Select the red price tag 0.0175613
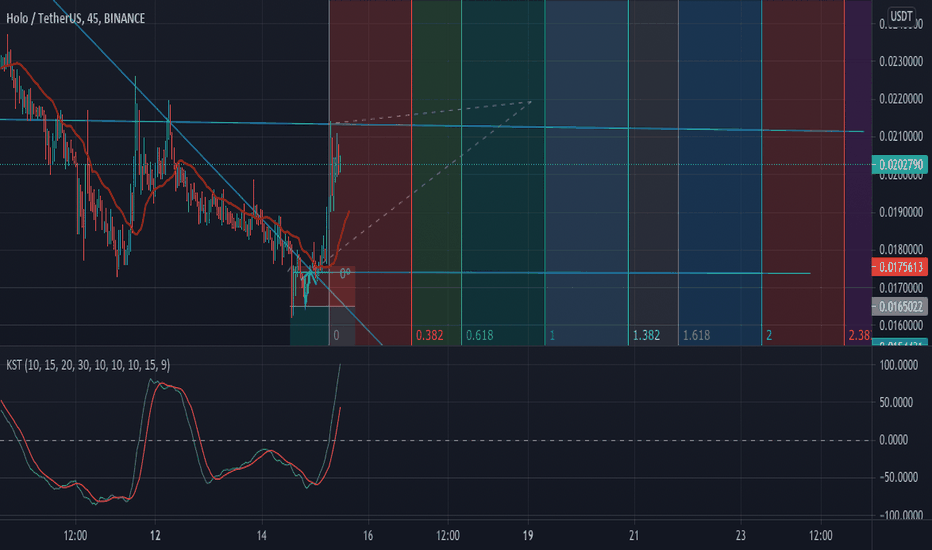The image size is (932, 550). click(900, 267)
